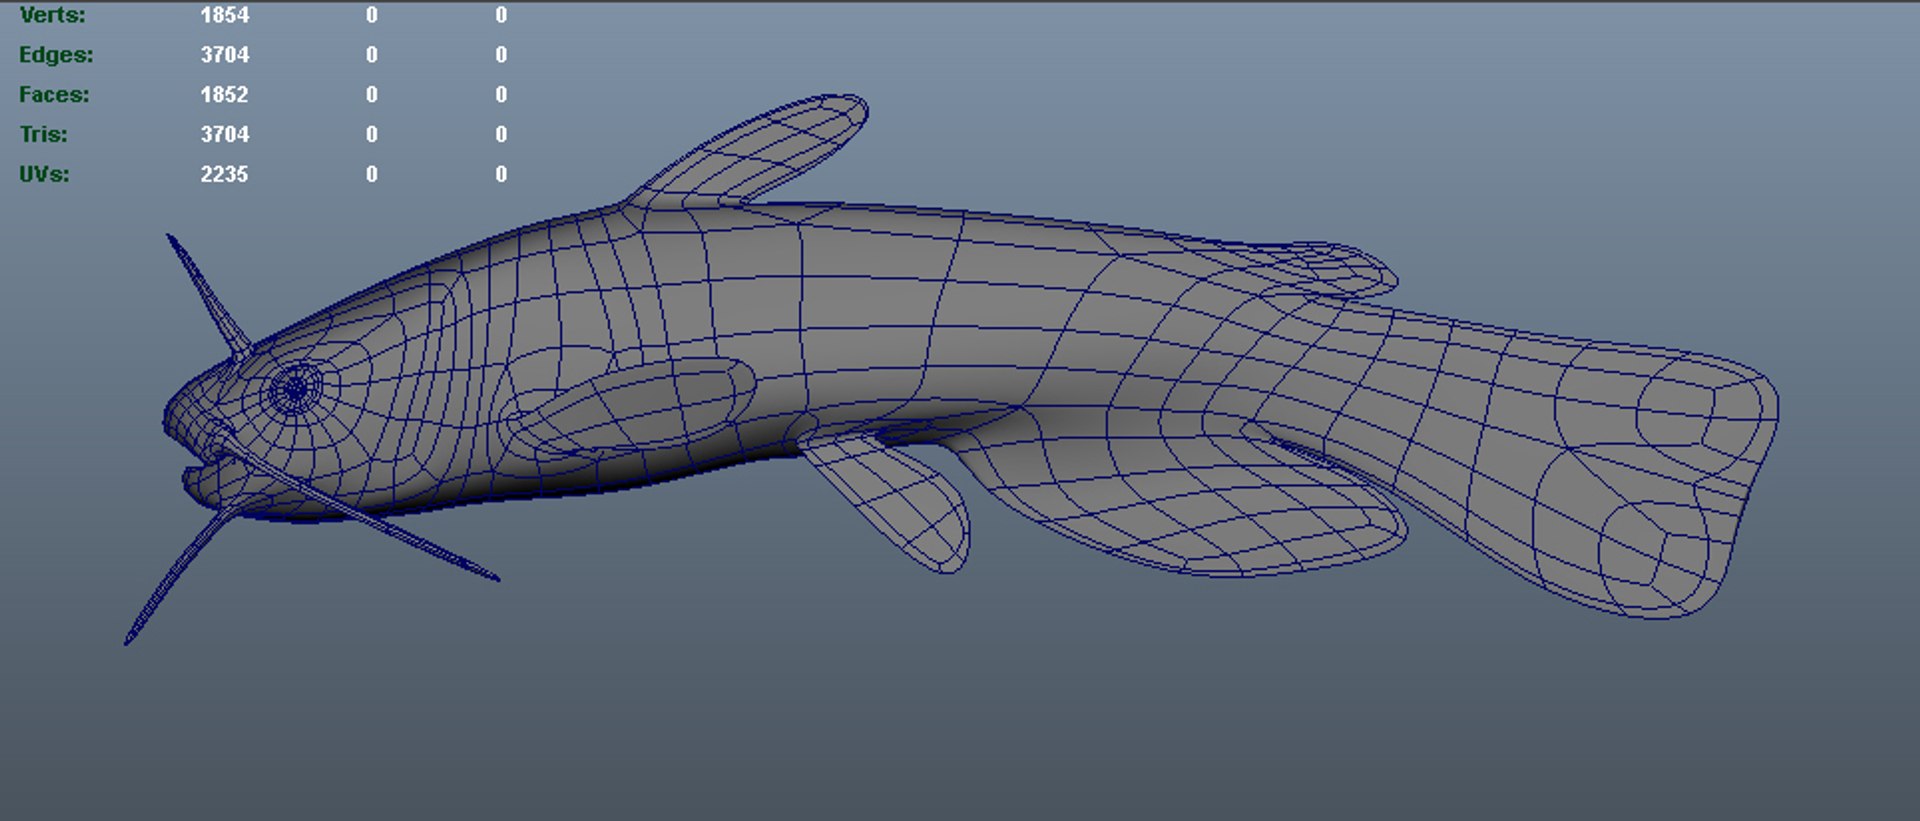
Task: Click the Verts count value 1854
Action: pyautogui.click(x=225, y=15)
